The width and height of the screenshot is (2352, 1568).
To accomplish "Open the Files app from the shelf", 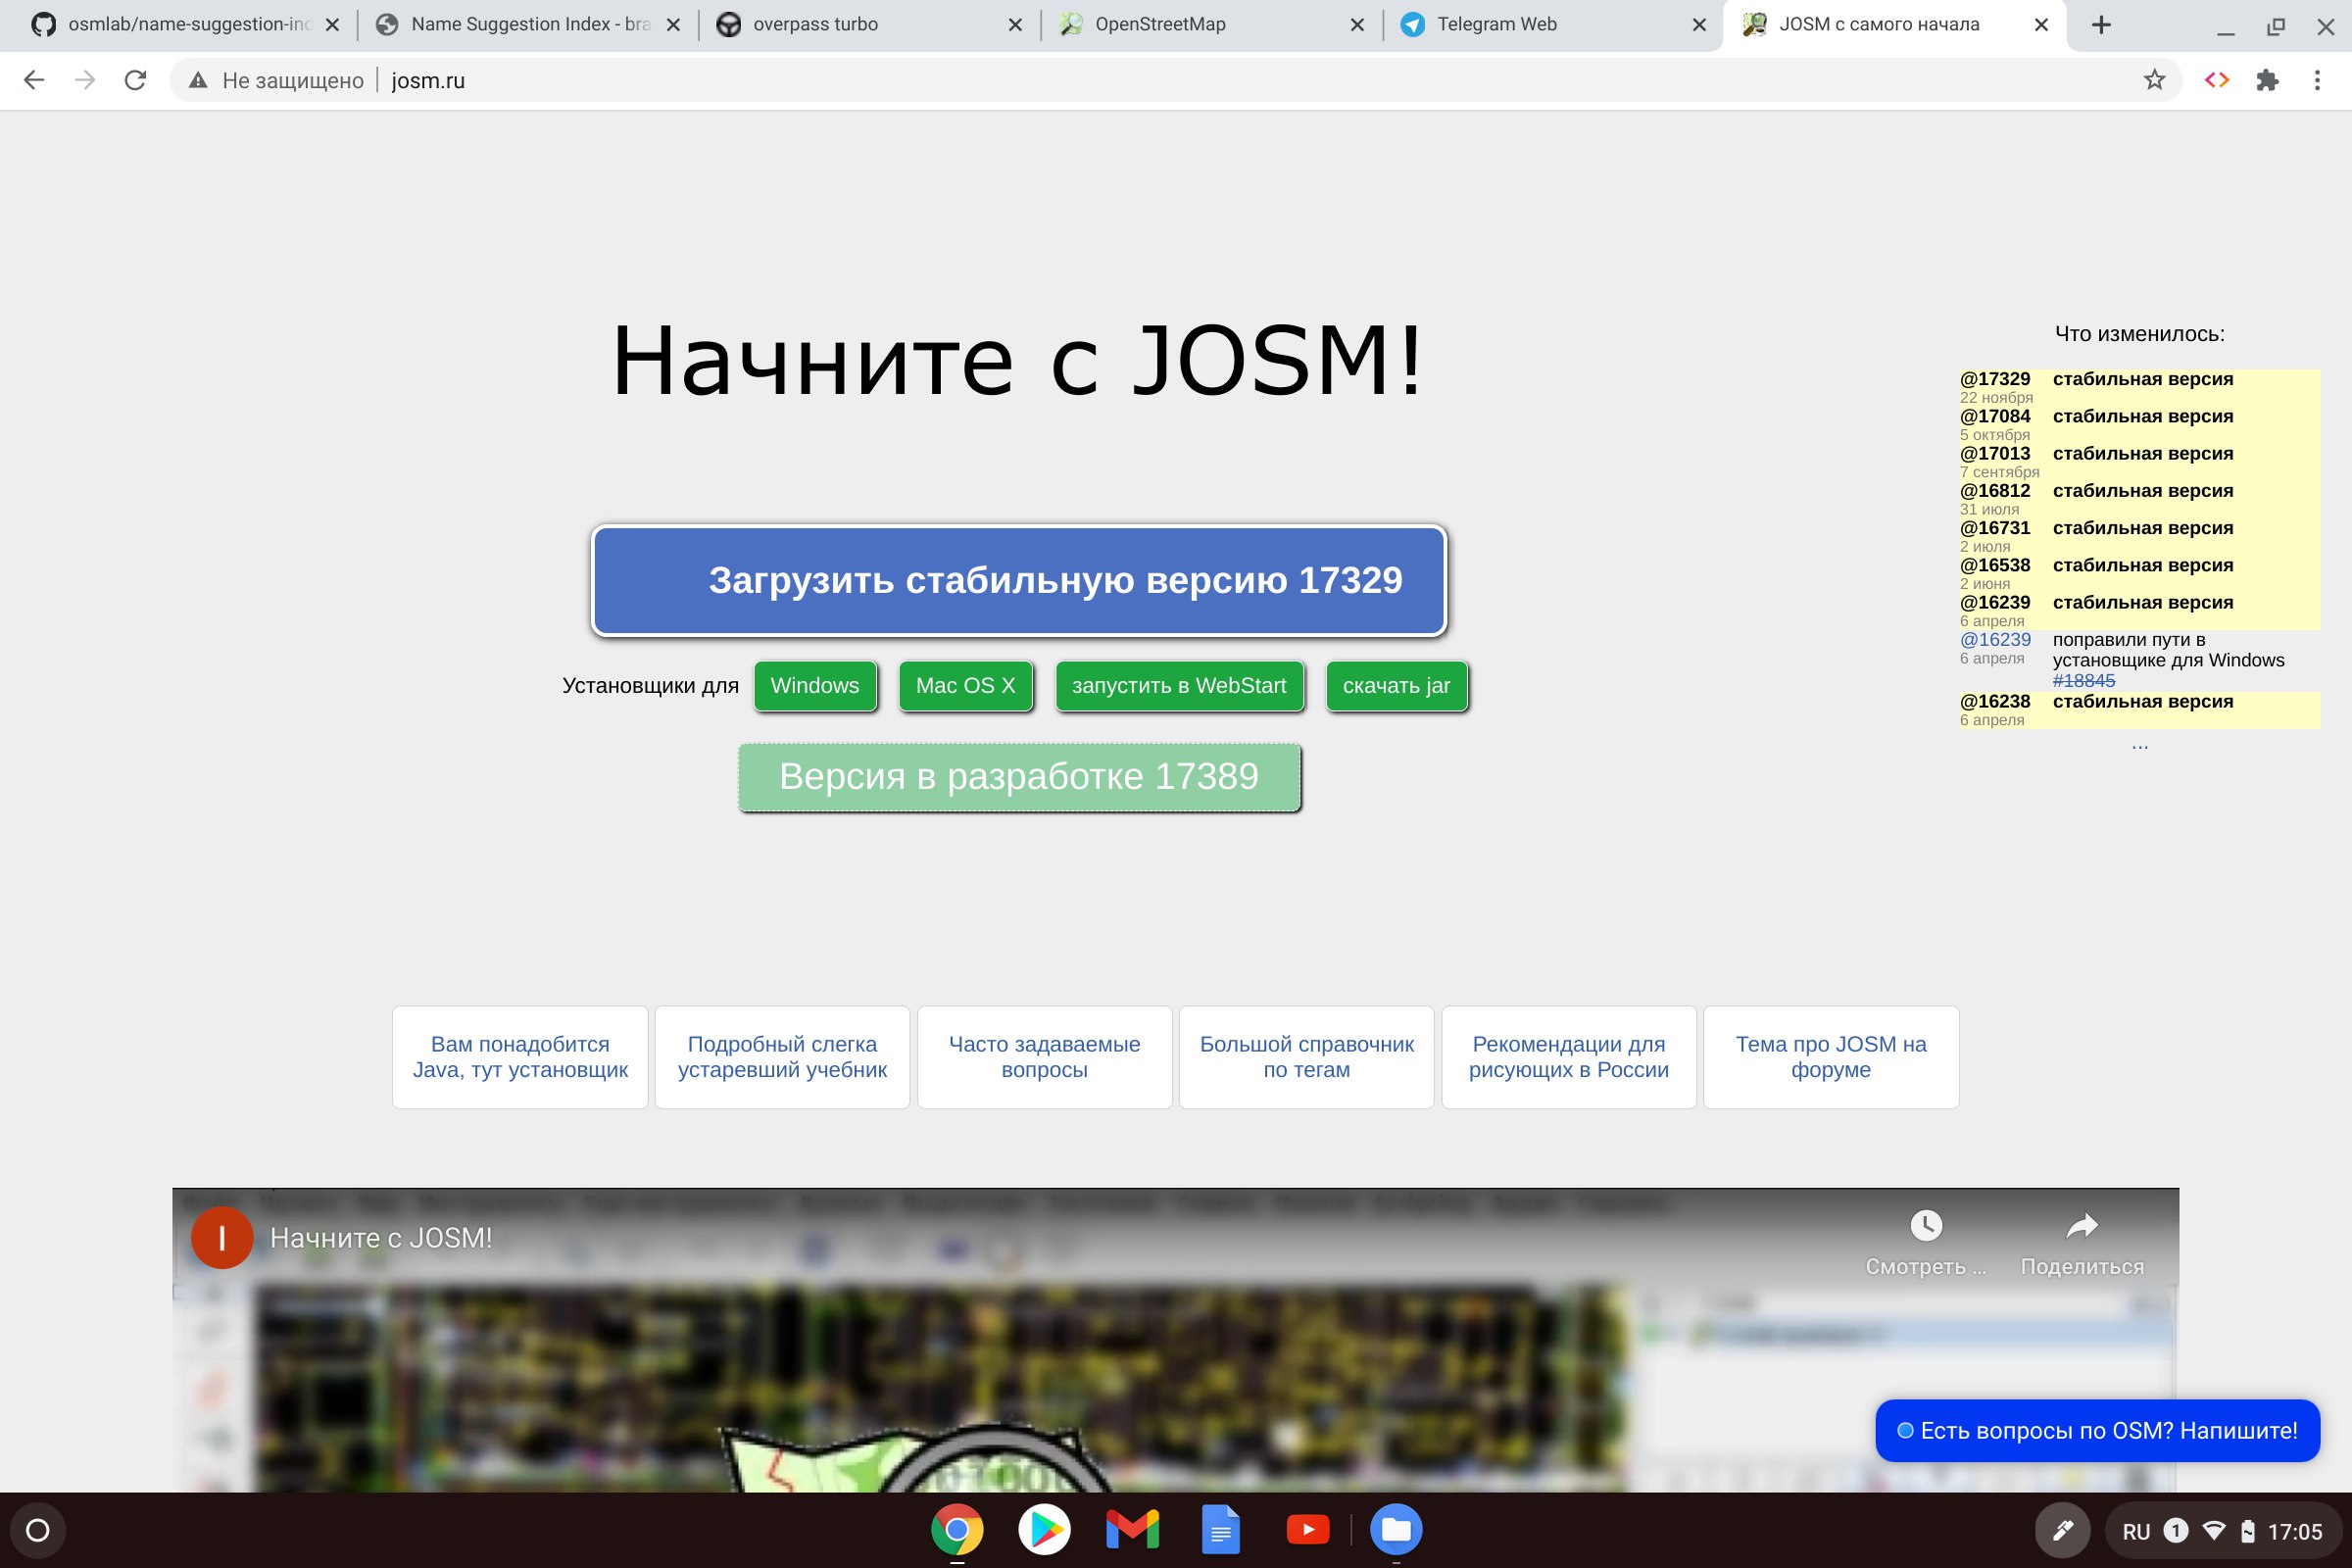I will 1396,1530.
